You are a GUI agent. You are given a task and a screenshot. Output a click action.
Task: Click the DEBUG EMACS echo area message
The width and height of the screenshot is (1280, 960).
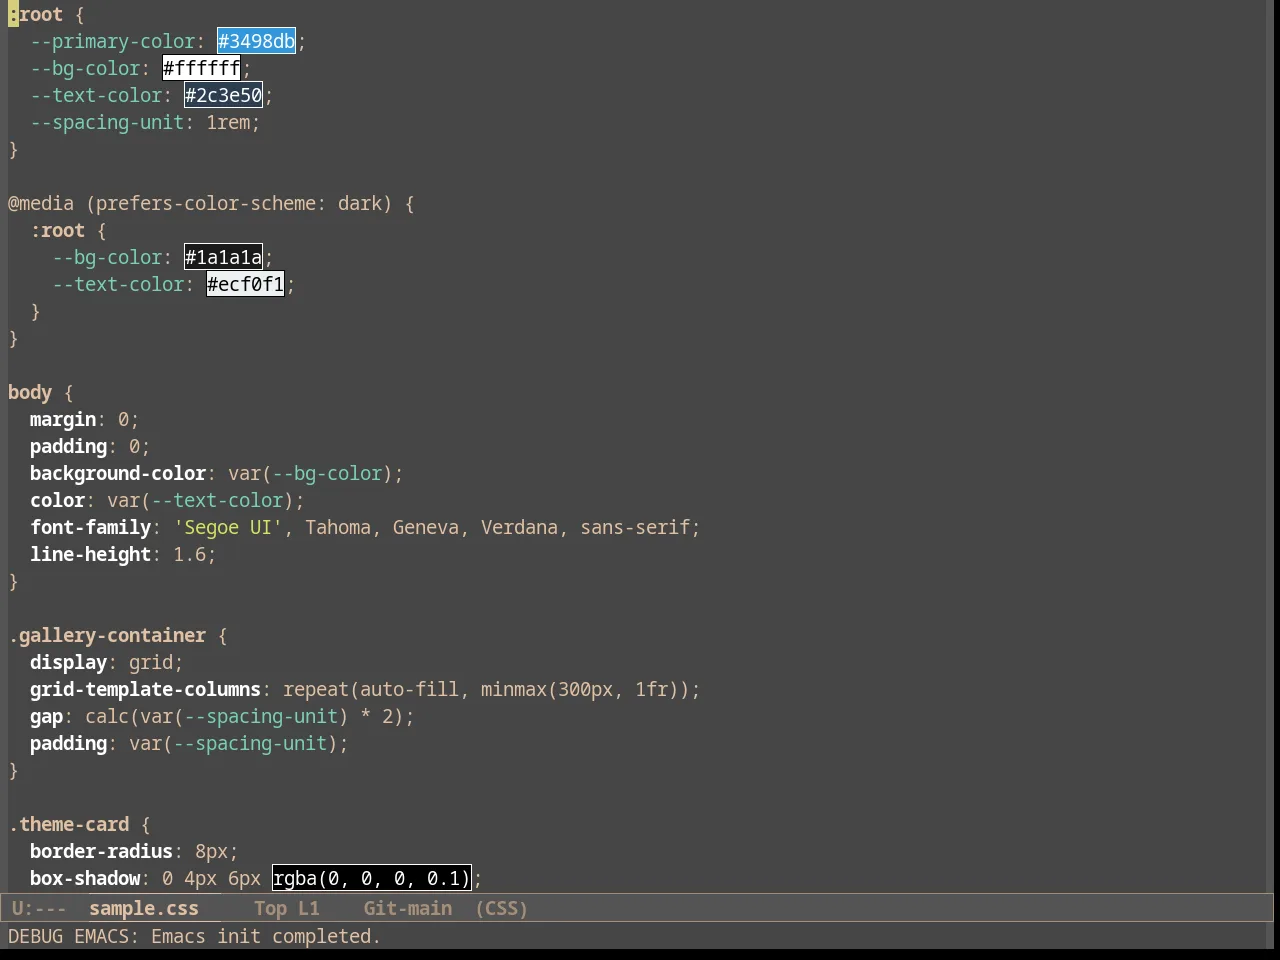pyautogui.click(x=194, y=936)
